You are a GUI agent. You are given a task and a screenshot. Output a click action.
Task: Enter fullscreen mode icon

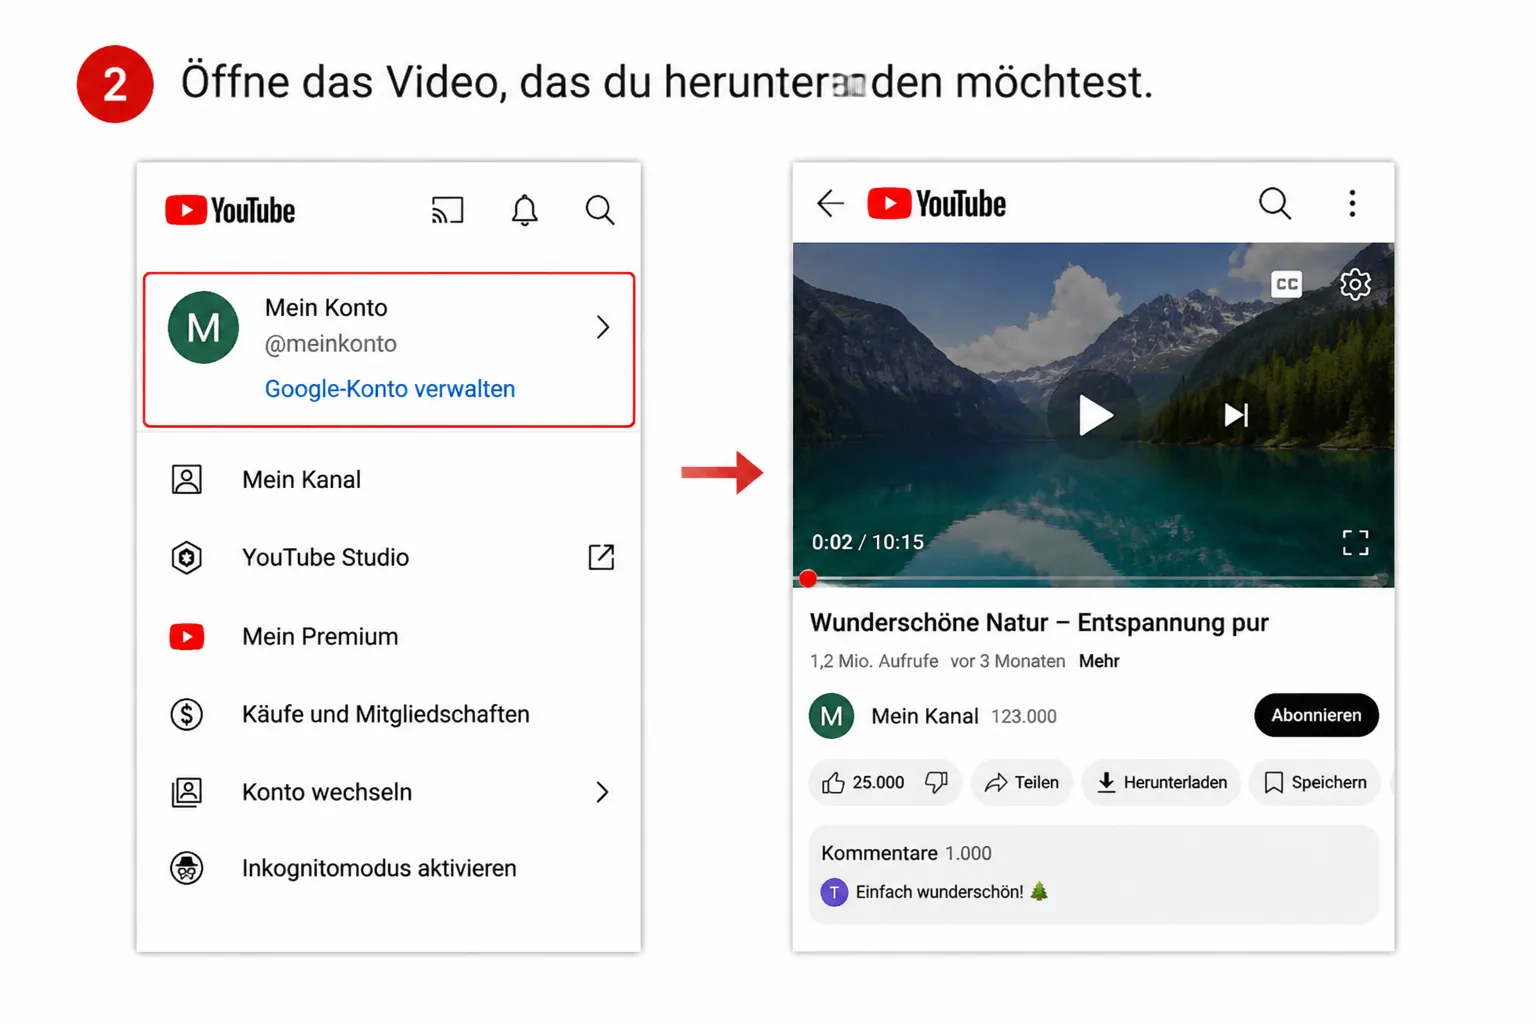point(1355,543)
